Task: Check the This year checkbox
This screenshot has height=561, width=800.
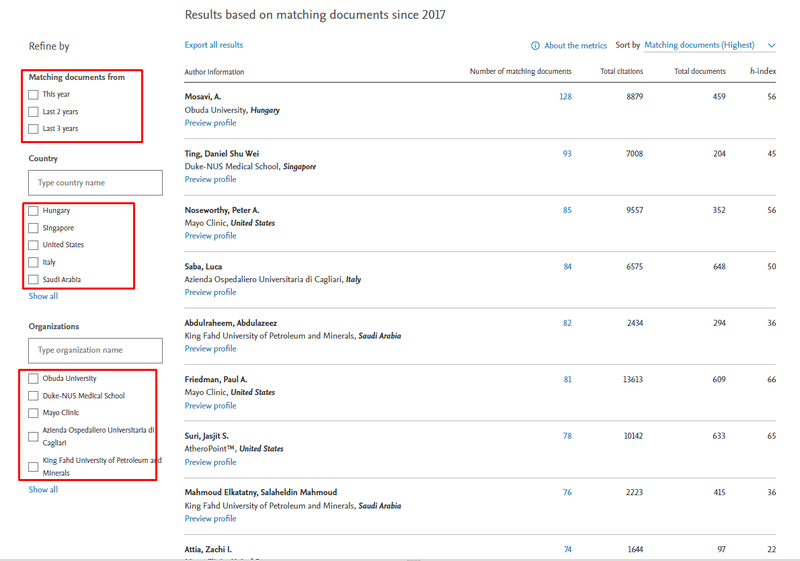Action: (x=34, y=95)
